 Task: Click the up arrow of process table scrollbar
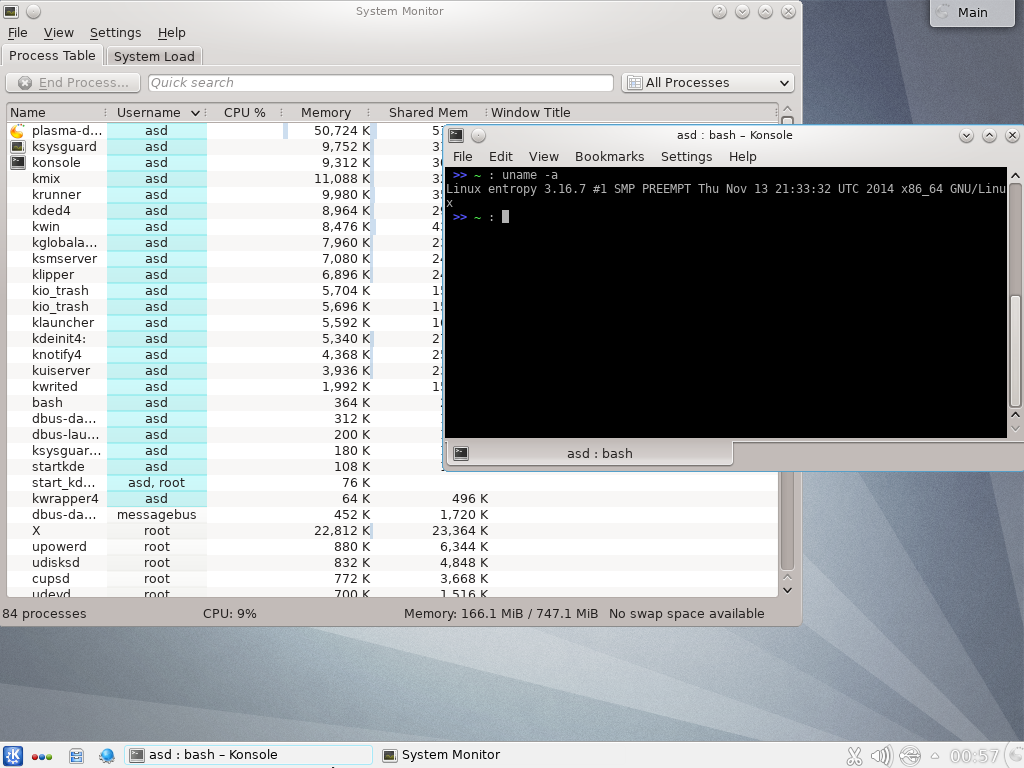(x=787, y=109)
